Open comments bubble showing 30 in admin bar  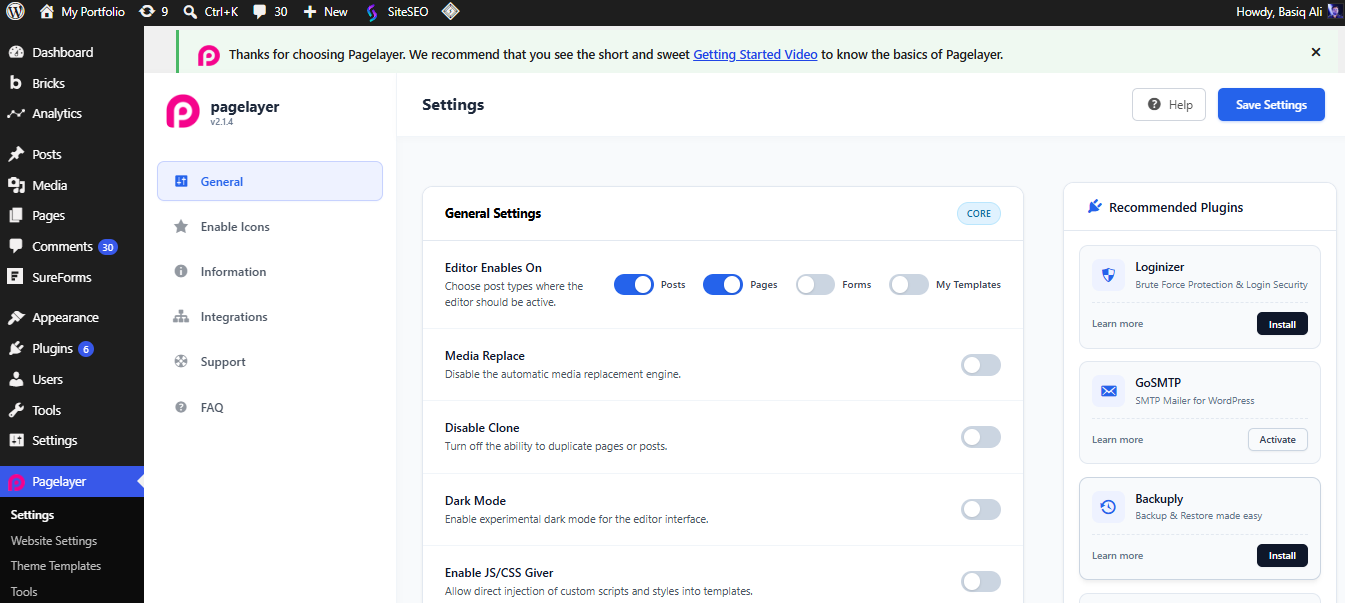tap(260, 12)
